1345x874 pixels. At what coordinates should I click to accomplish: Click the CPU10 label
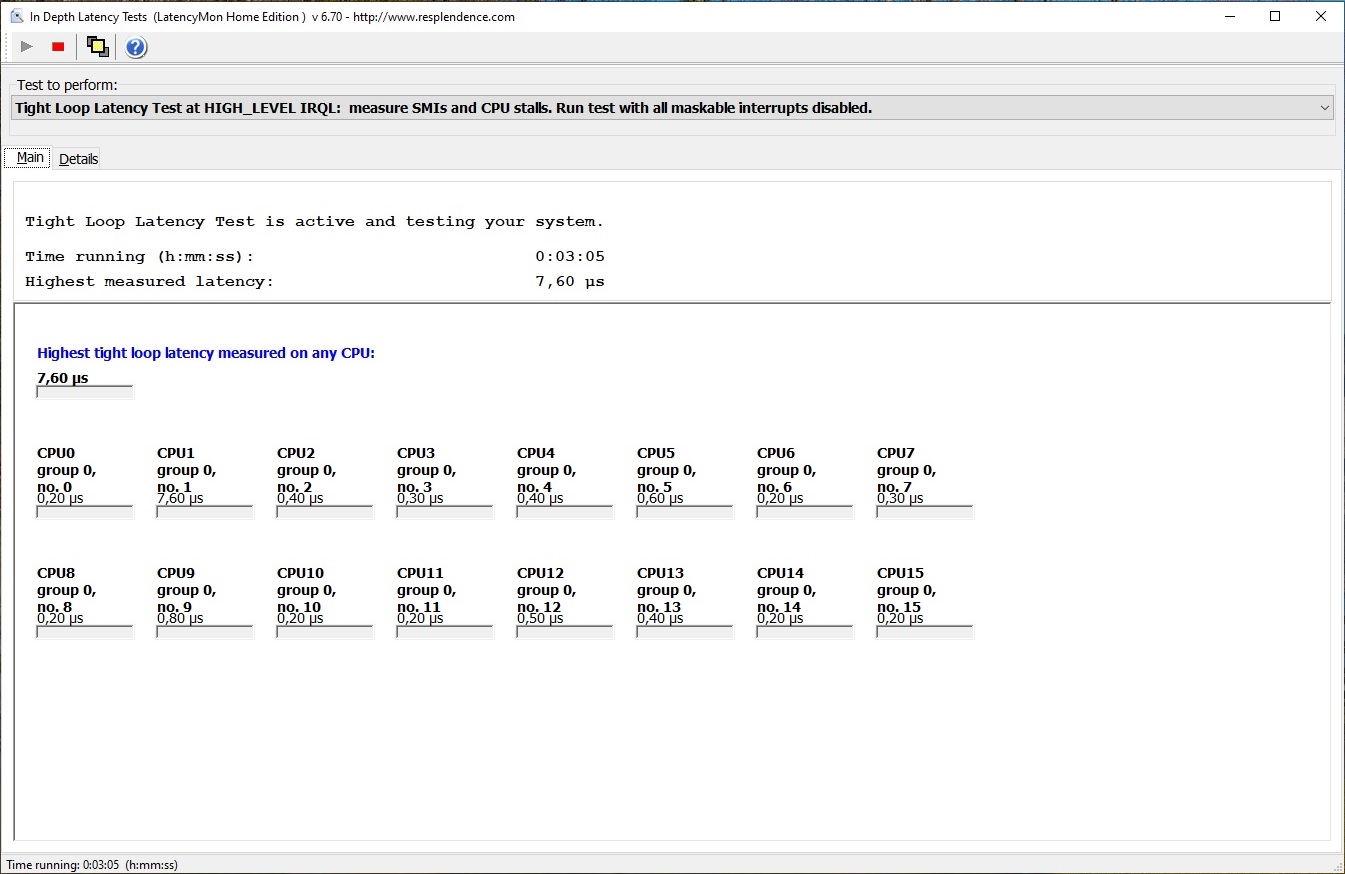point(300,573)
